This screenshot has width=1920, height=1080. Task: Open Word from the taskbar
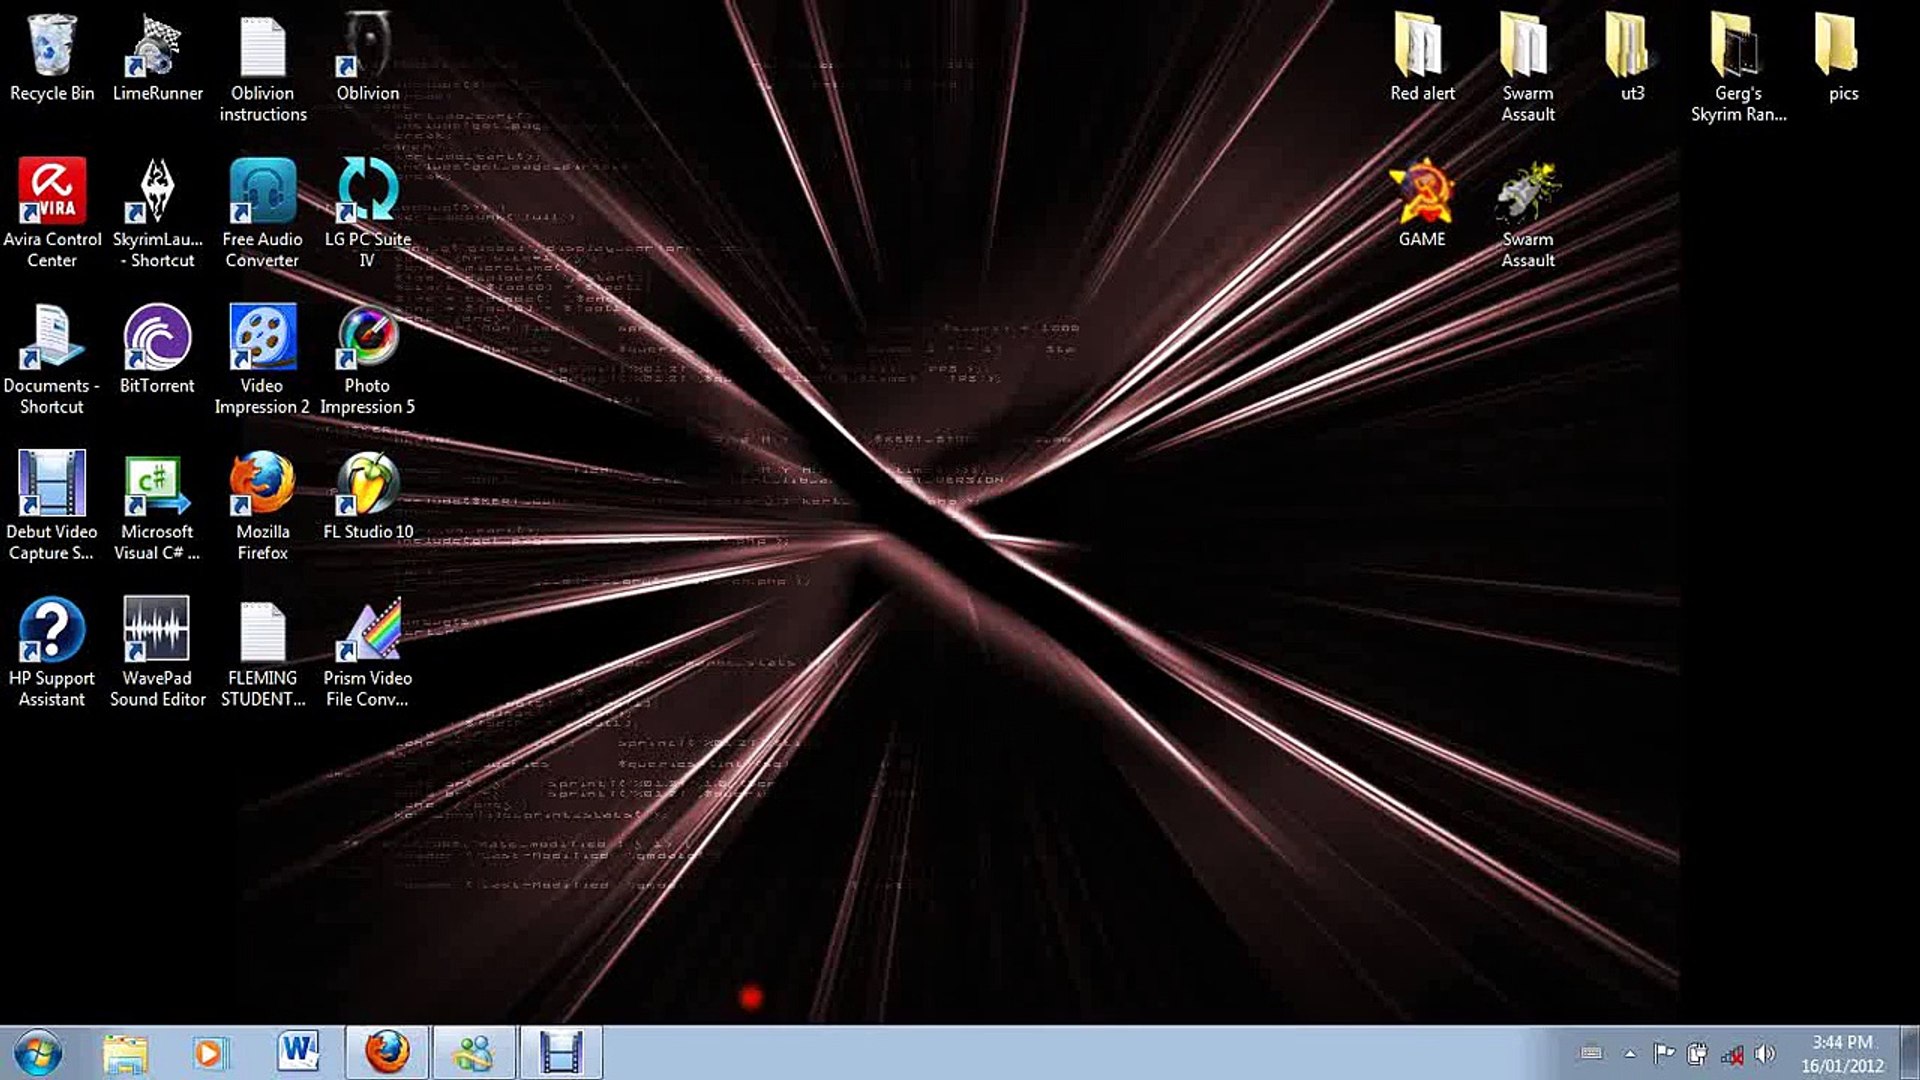click(298, 1053)
